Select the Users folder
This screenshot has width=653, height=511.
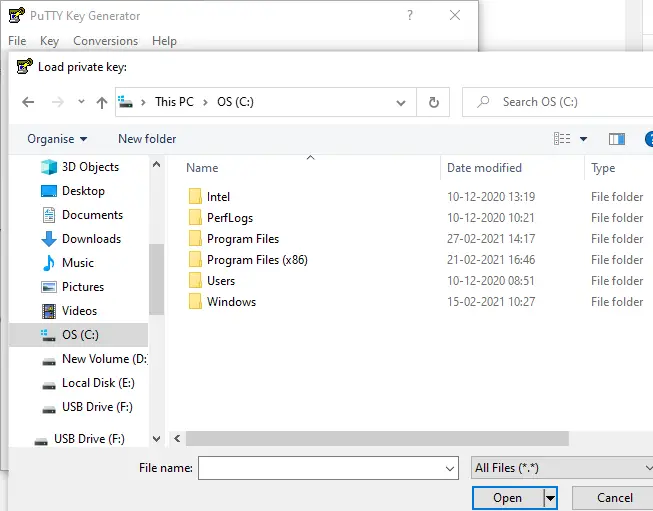point(221,281)
